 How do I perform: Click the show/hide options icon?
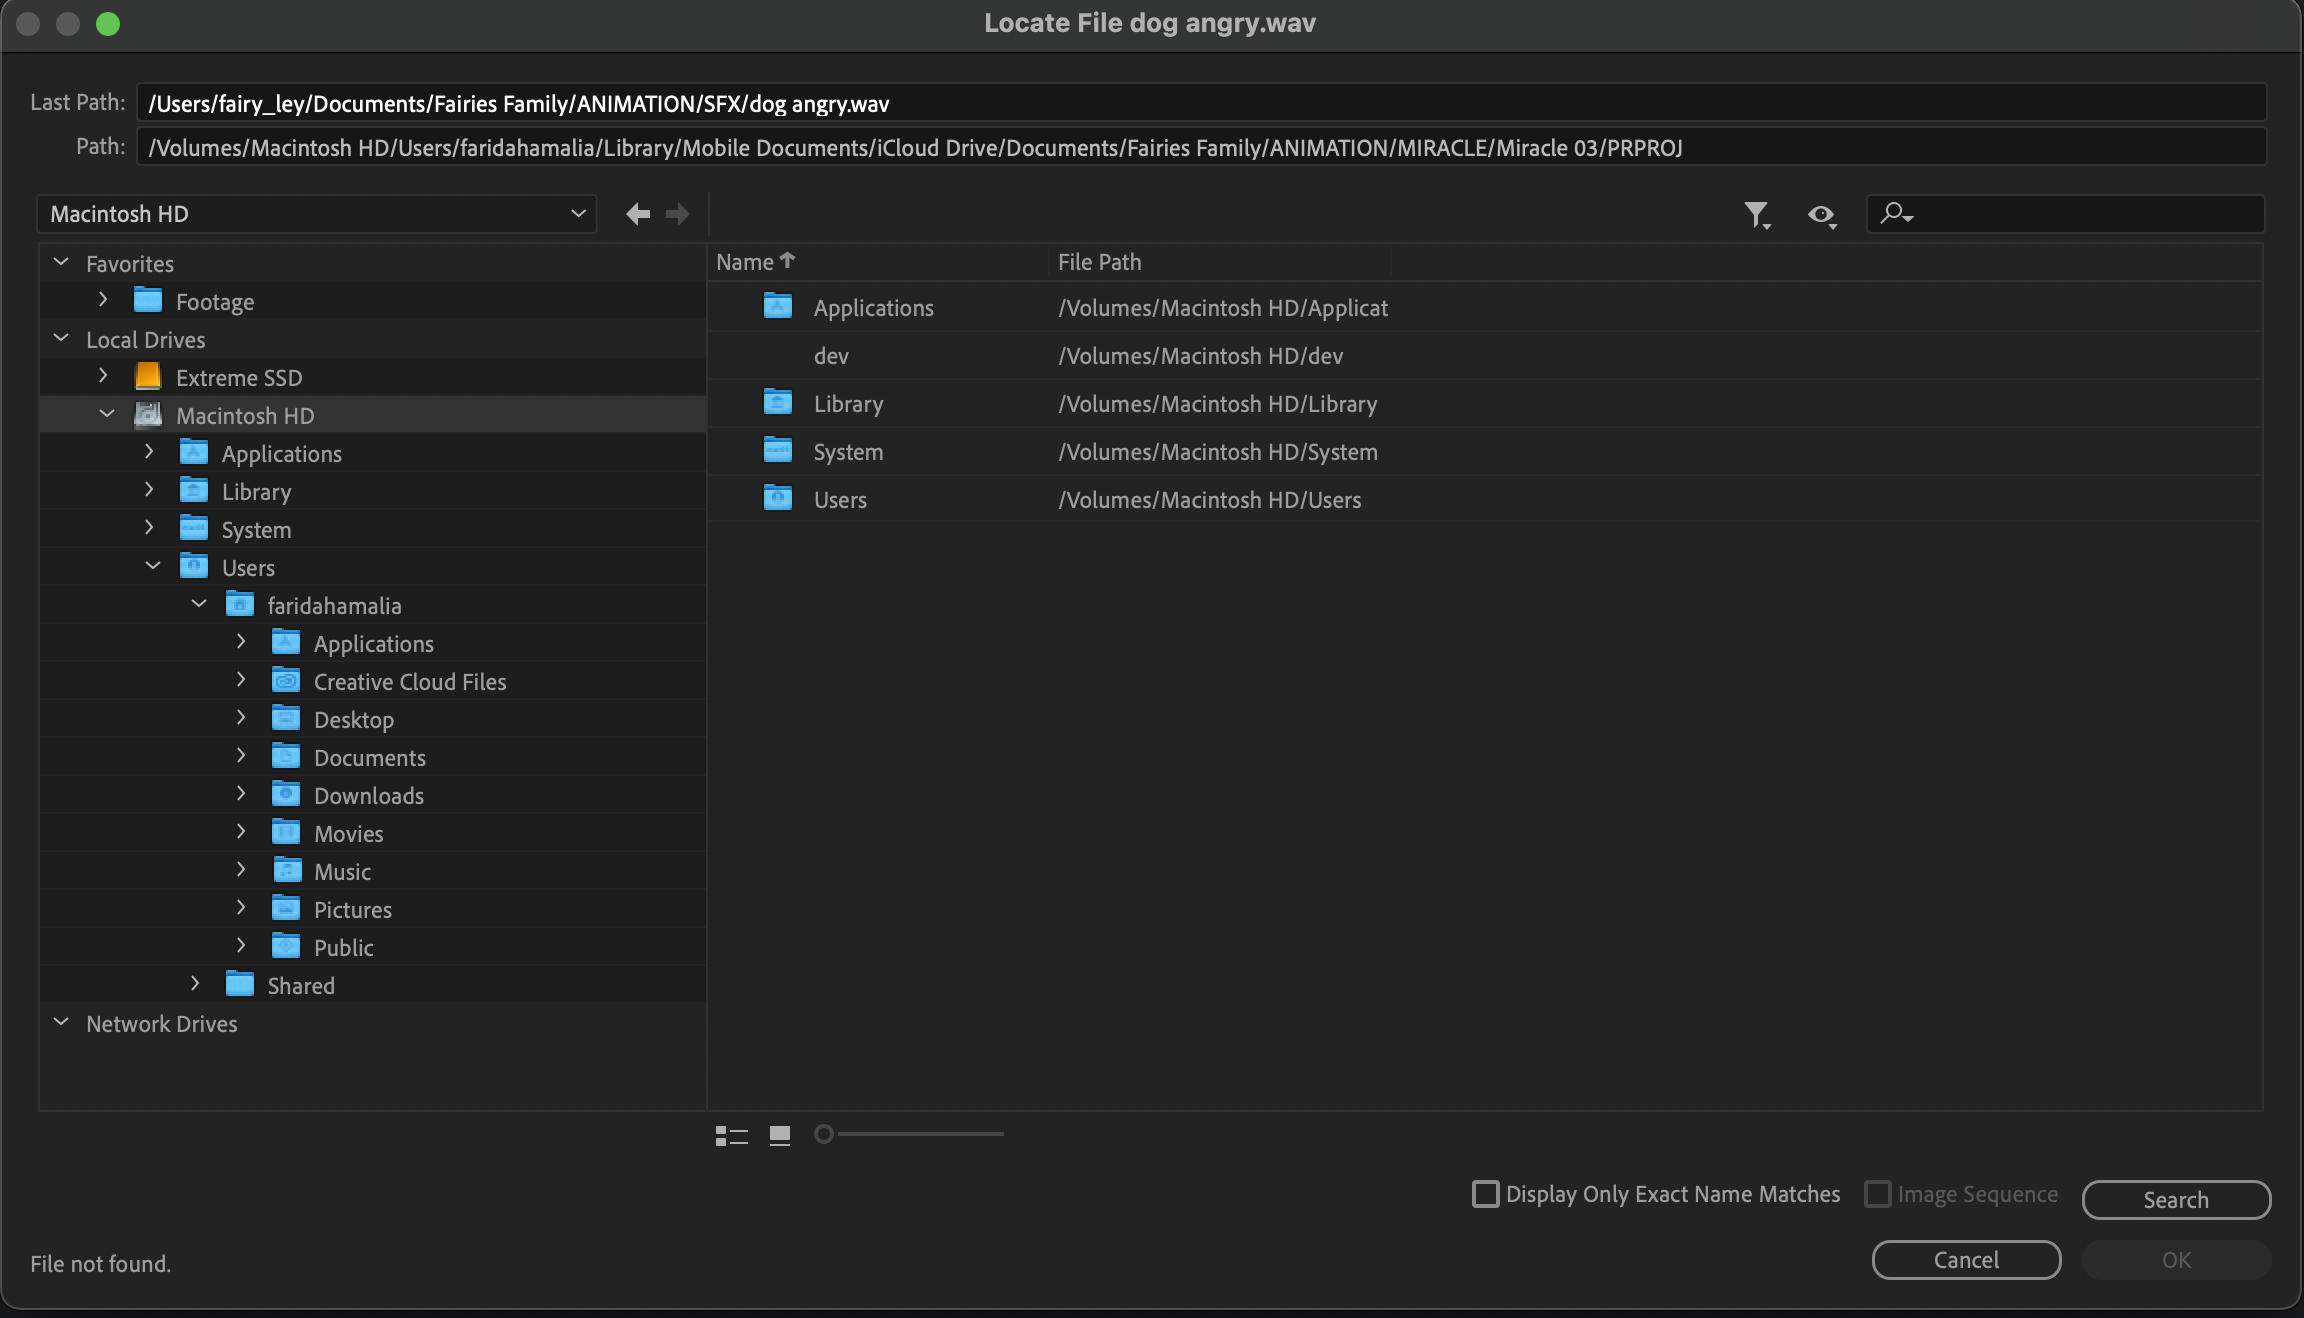pyautogui.click(x=1821, y=212)
